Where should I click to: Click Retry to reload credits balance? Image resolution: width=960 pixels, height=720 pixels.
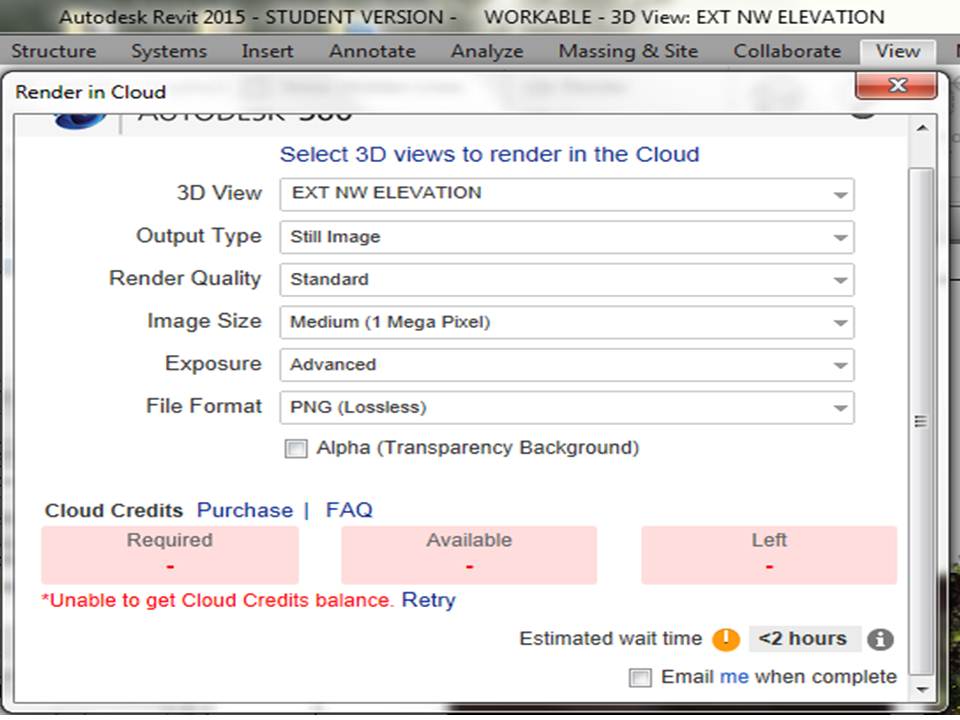(x=428, y=600)
